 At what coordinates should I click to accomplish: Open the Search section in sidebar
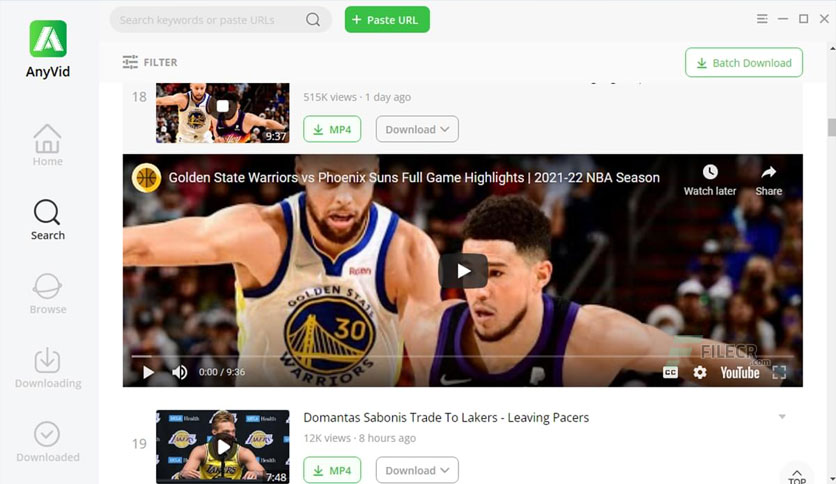pyautogui.click(x=47, y=220)
